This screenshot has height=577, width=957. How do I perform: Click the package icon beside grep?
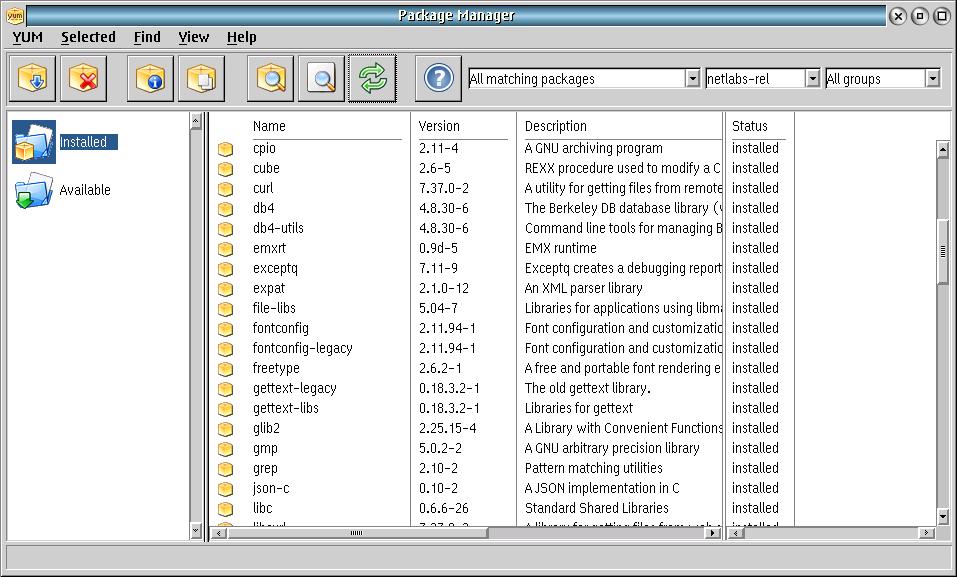[x=226, y=469]
